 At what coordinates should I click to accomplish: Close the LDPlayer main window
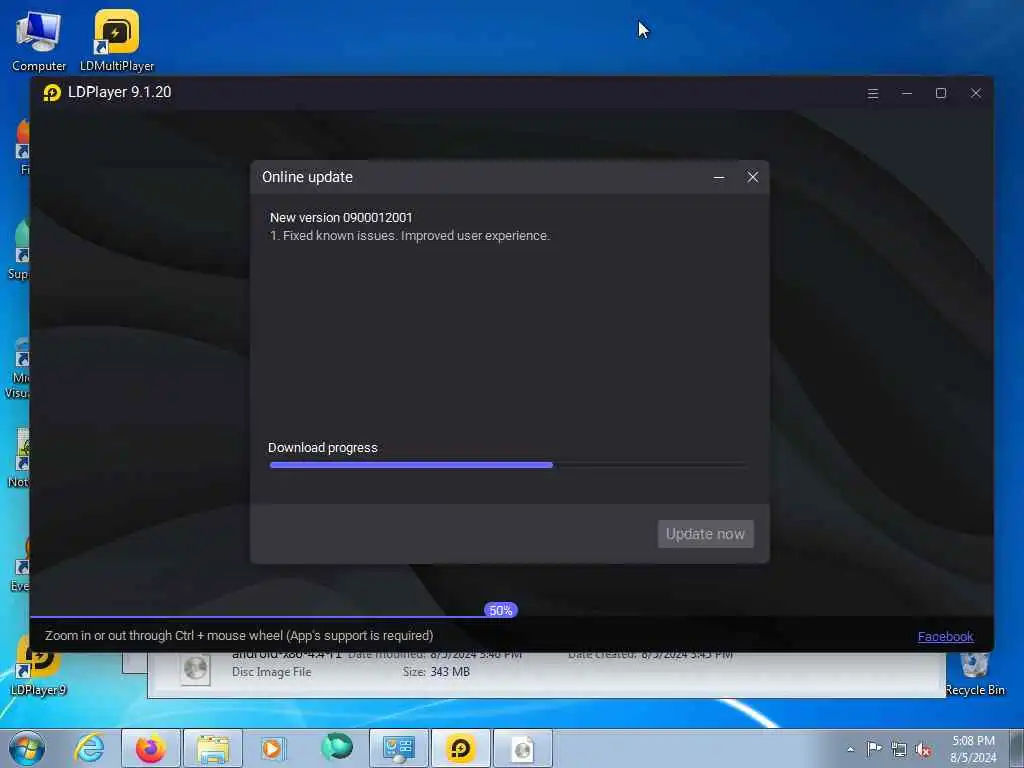(976, 93)
